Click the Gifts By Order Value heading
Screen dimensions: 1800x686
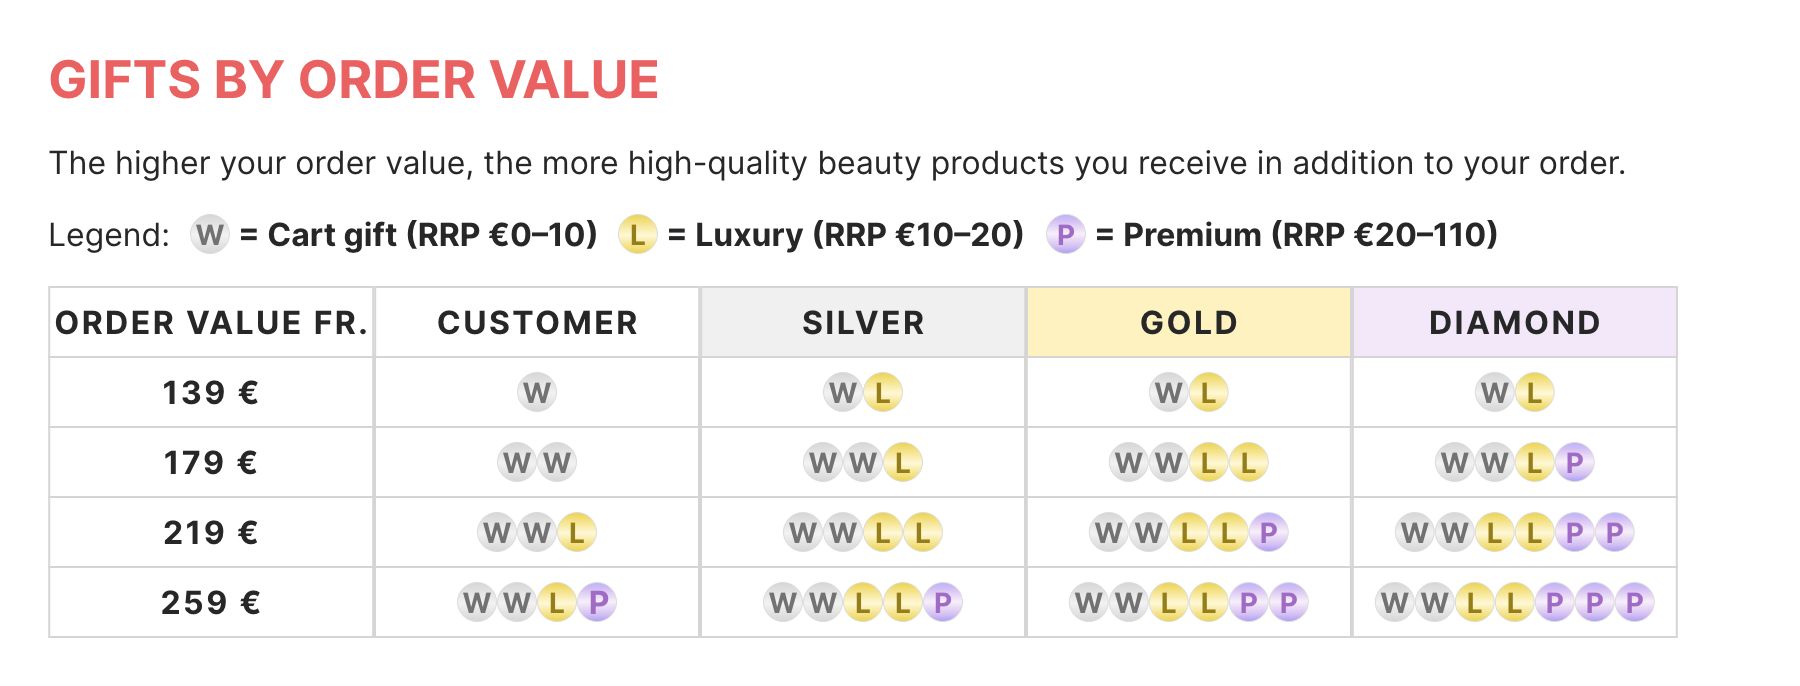[x=354, y=80]
